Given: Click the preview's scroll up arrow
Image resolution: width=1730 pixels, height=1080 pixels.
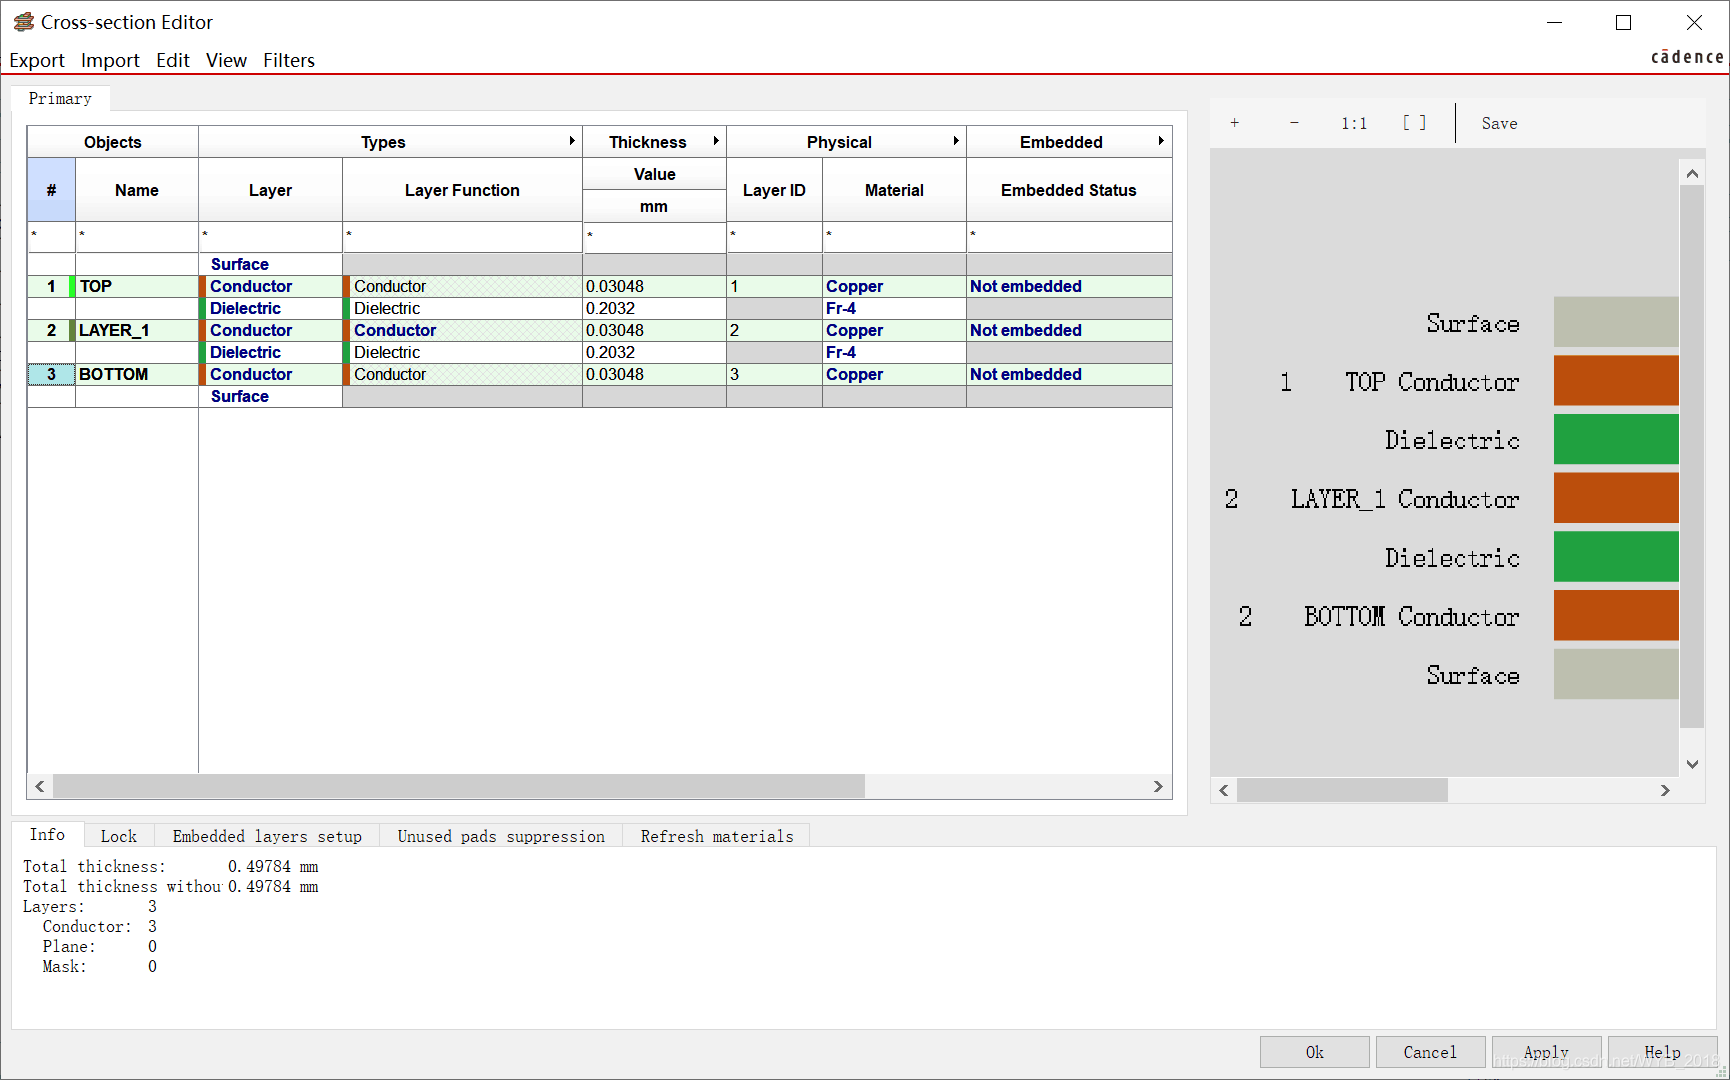Looking at the screenshot, I should click(x=1692, y=173).
